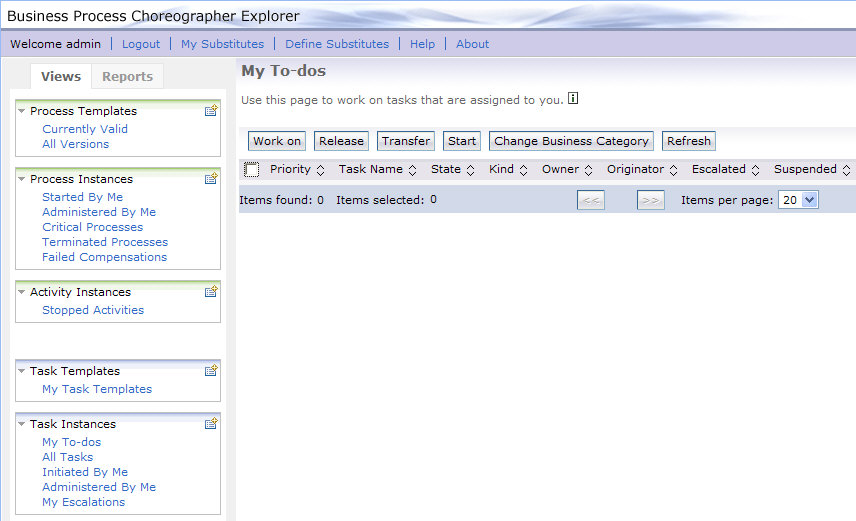Toggle the select-all checkbox in table header
Image resolution: width=856 pixels, height=521 pixels.
click(x=252, y=170)
